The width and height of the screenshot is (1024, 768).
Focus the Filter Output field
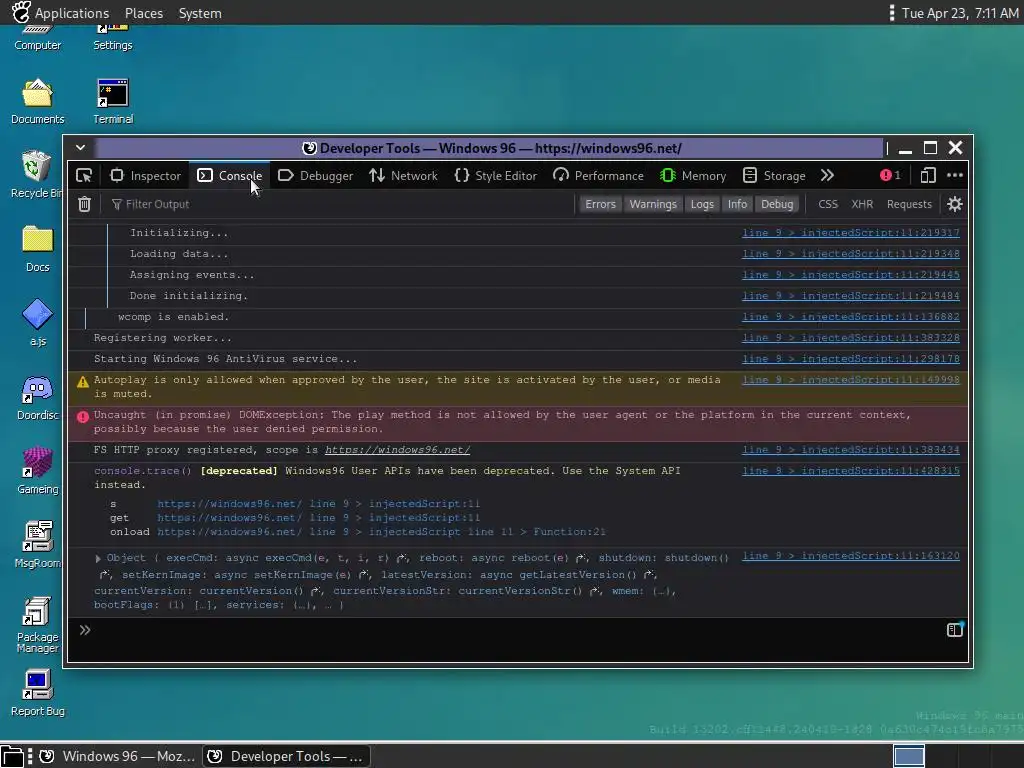click(x=340, y=204)
